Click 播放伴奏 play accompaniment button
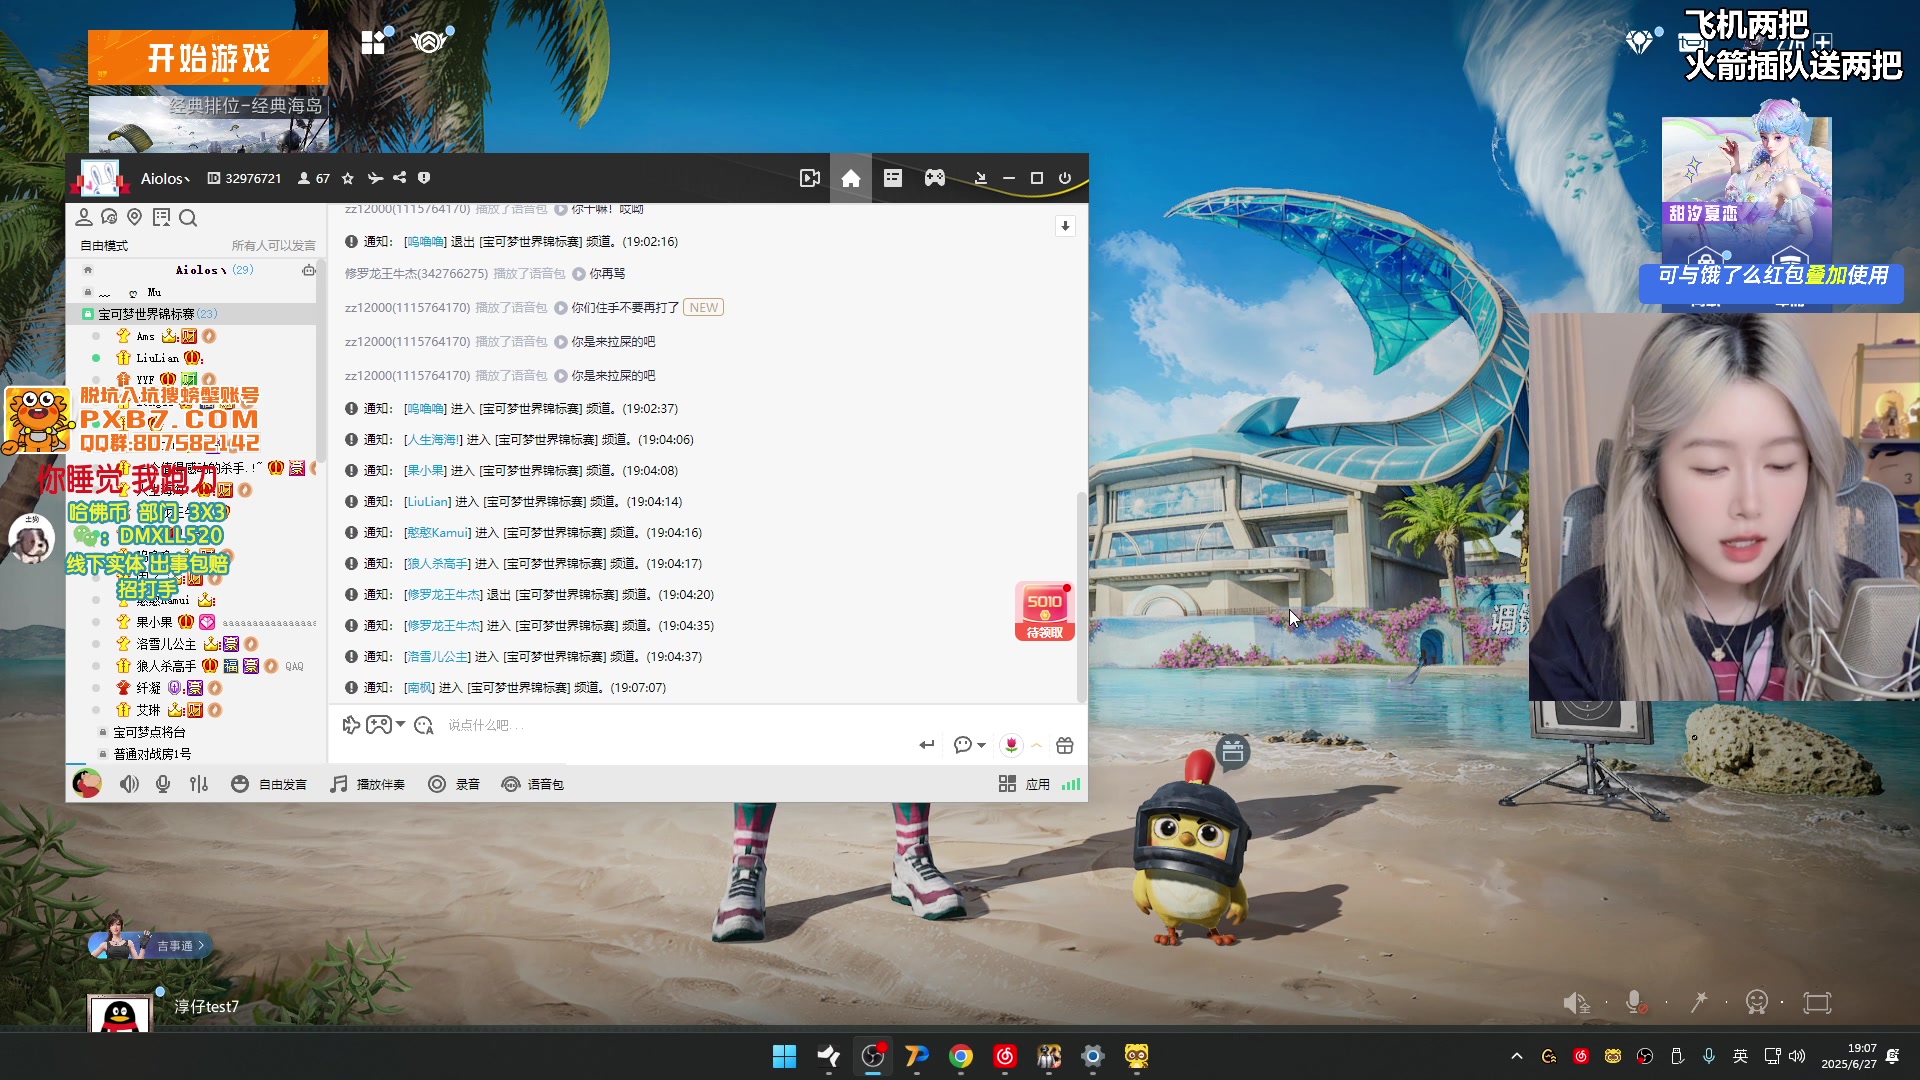Image resolution: width=1920 pixels, height=1080 pixels. pyautogui.click(x=367, y=784)
